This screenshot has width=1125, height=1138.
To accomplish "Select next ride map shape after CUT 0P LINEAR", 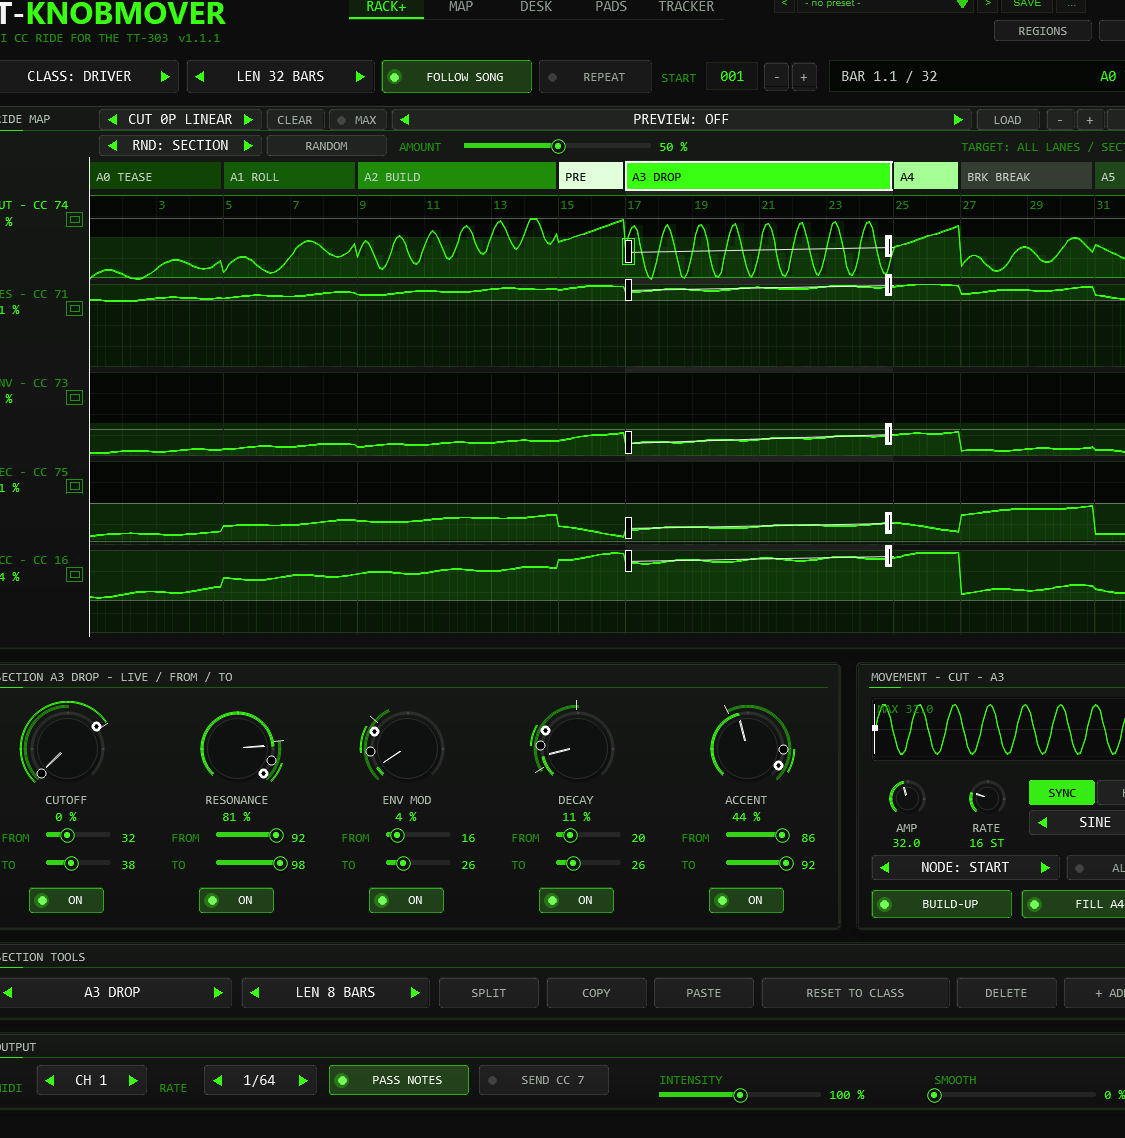I will [x=248, y=120].
